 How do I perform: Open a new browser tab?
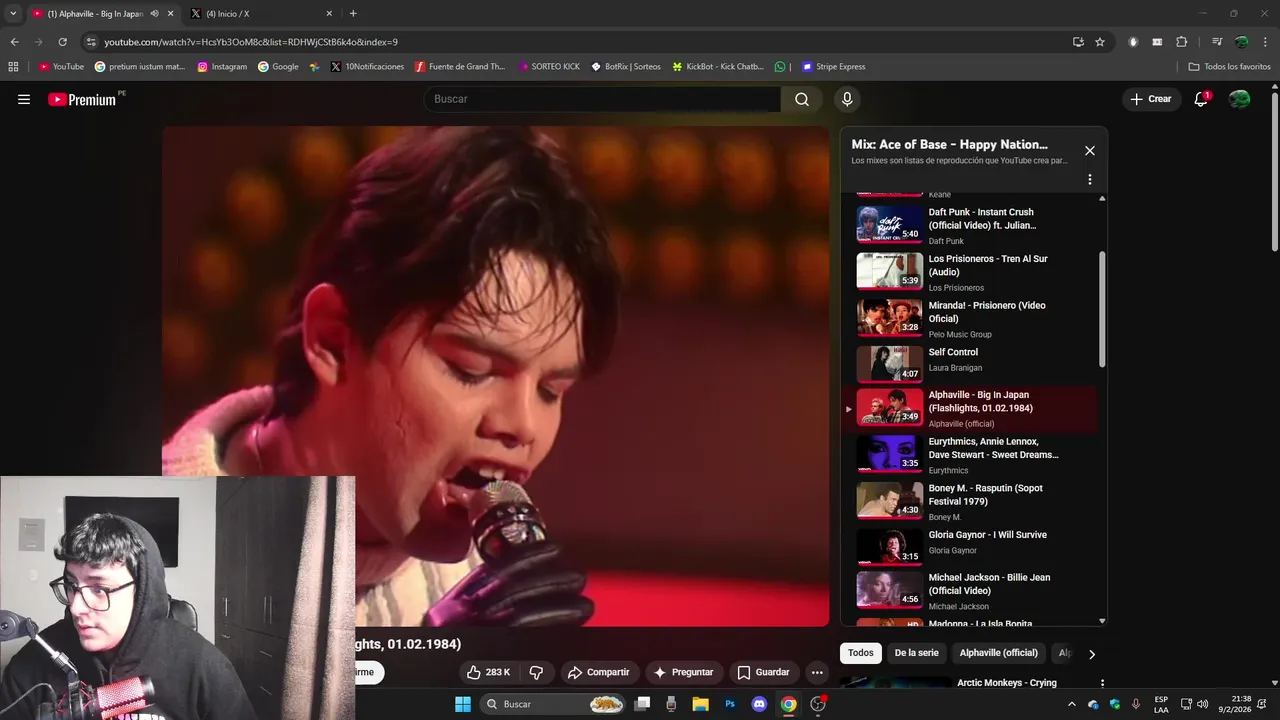pos(353,13)
